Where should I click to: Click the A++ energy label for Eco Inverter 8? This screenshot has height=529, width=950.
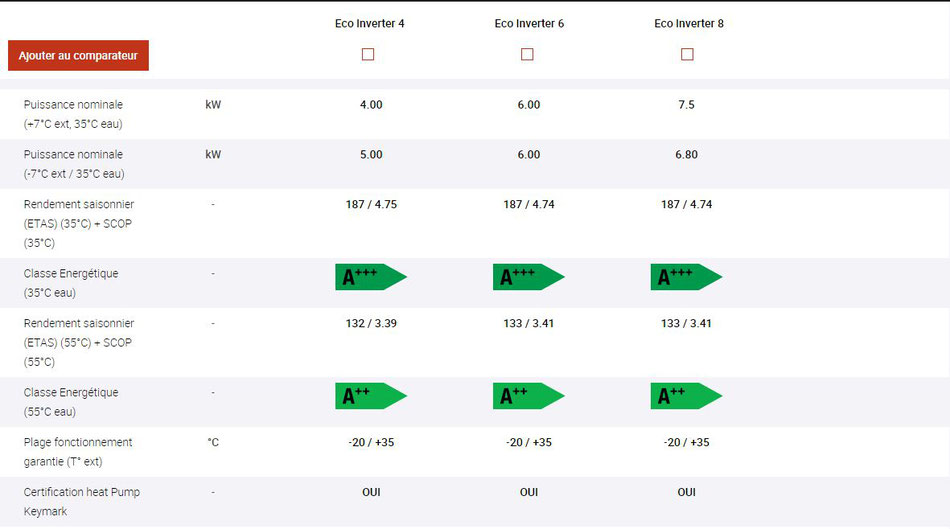(x=686, y=396)
